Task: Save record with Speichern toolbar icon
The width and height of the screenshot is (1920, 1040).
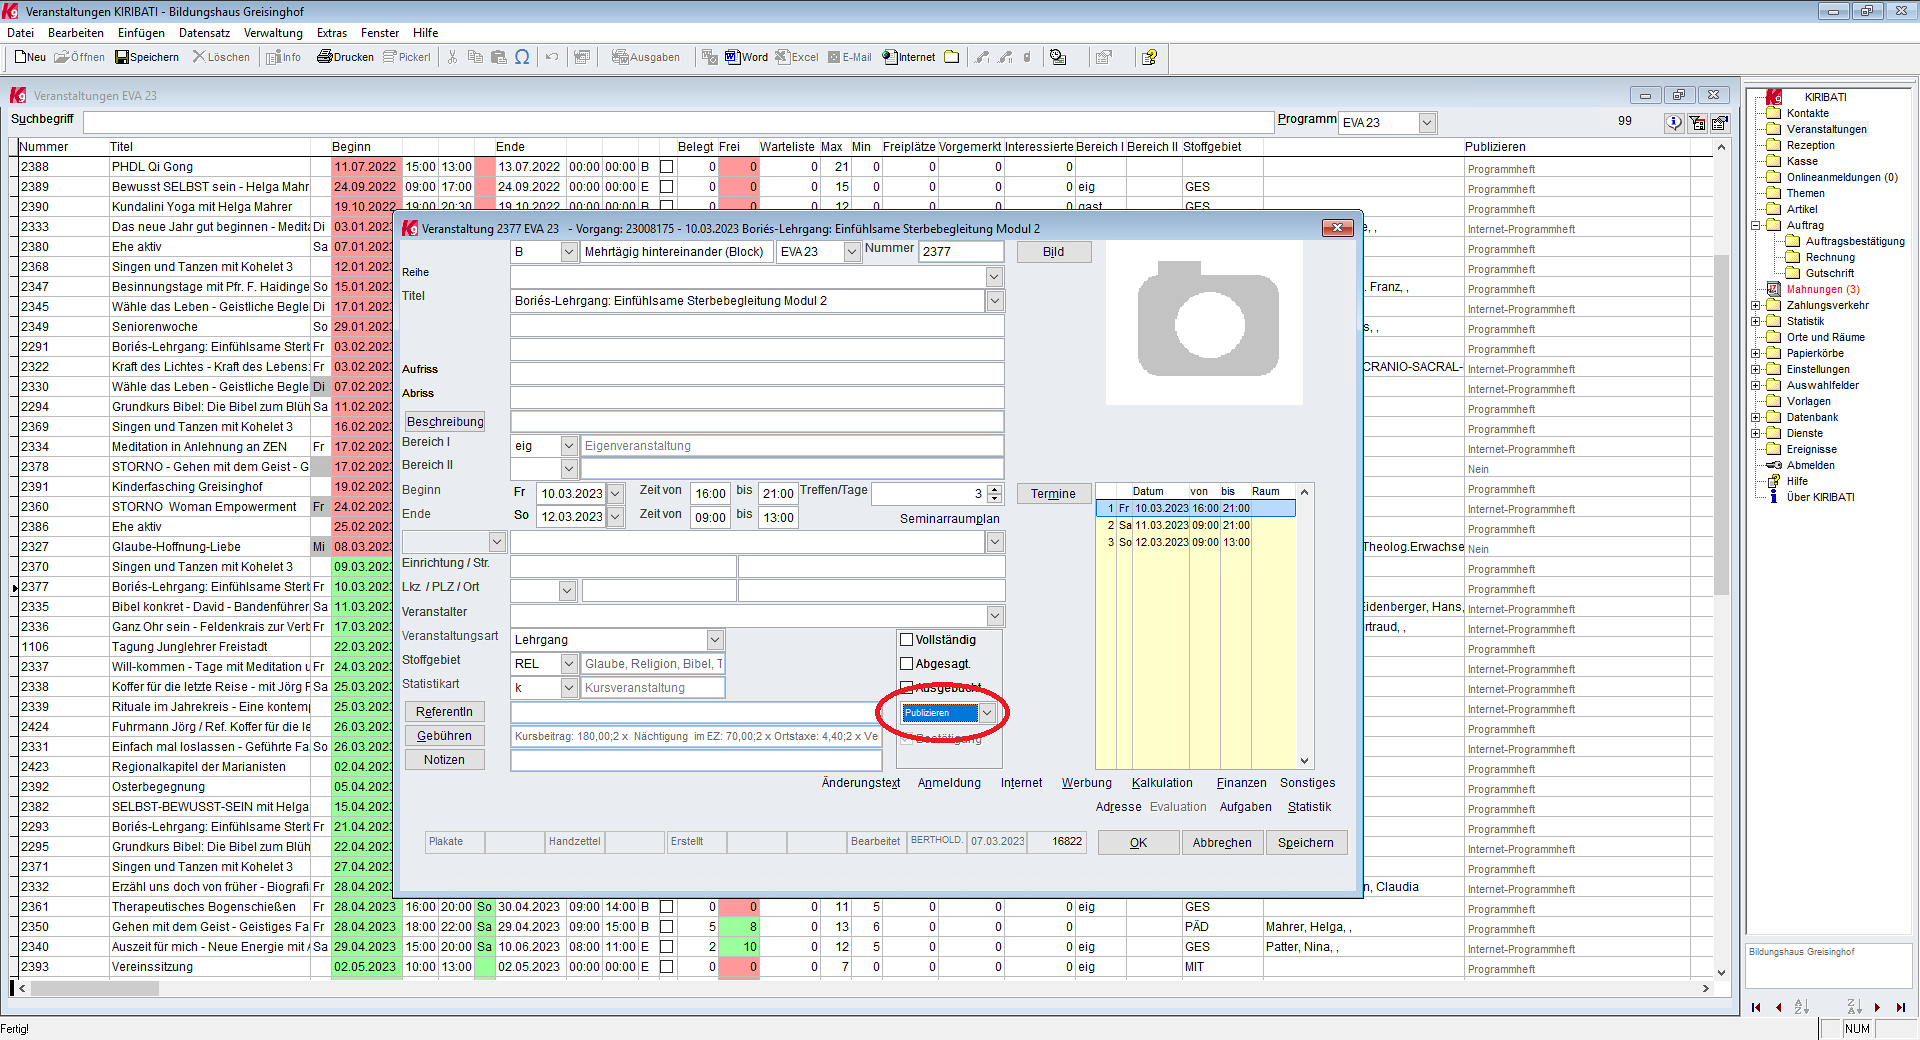Action: click(x=147, y=57)
